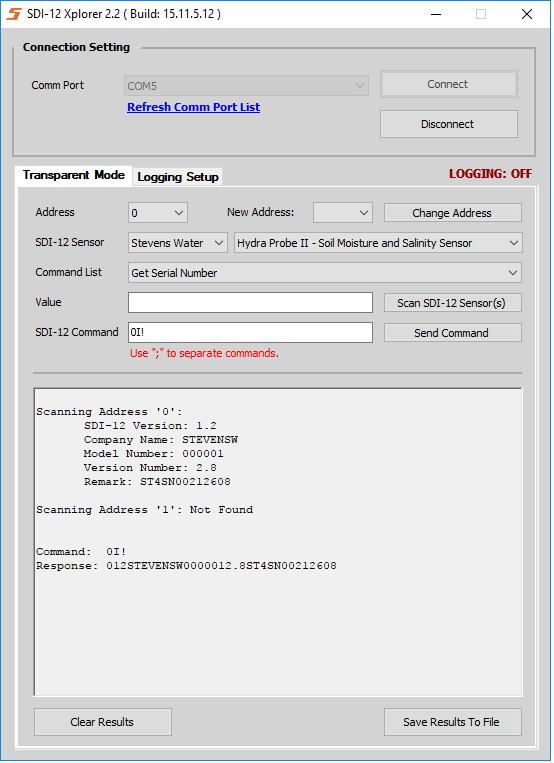This screenshot has height=763, width=554.
Task: Click the red separate-commands hint text
Action: pyautogui.click(x=204, y=353)
